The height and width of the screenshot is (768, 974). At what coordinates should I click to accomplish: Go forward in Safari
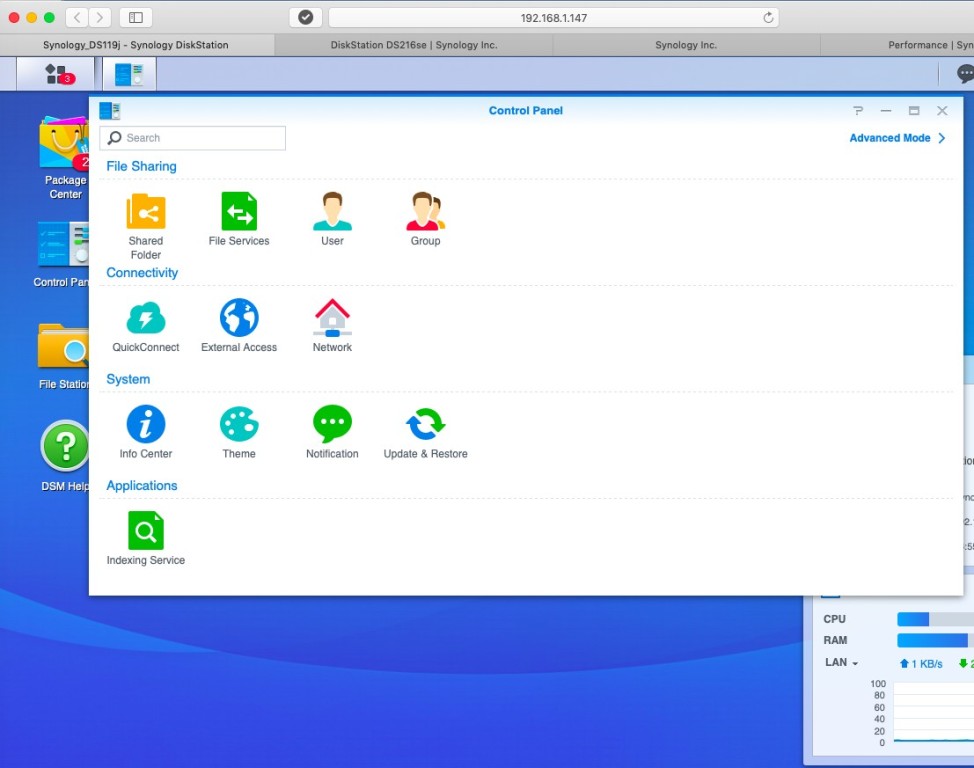tap(99, 17)
